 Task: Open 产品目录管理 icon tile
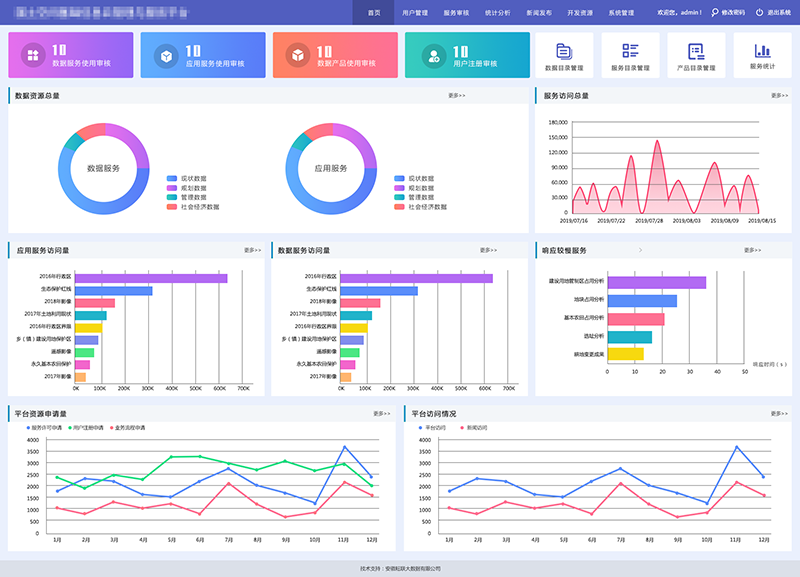[x=696, y=55]
